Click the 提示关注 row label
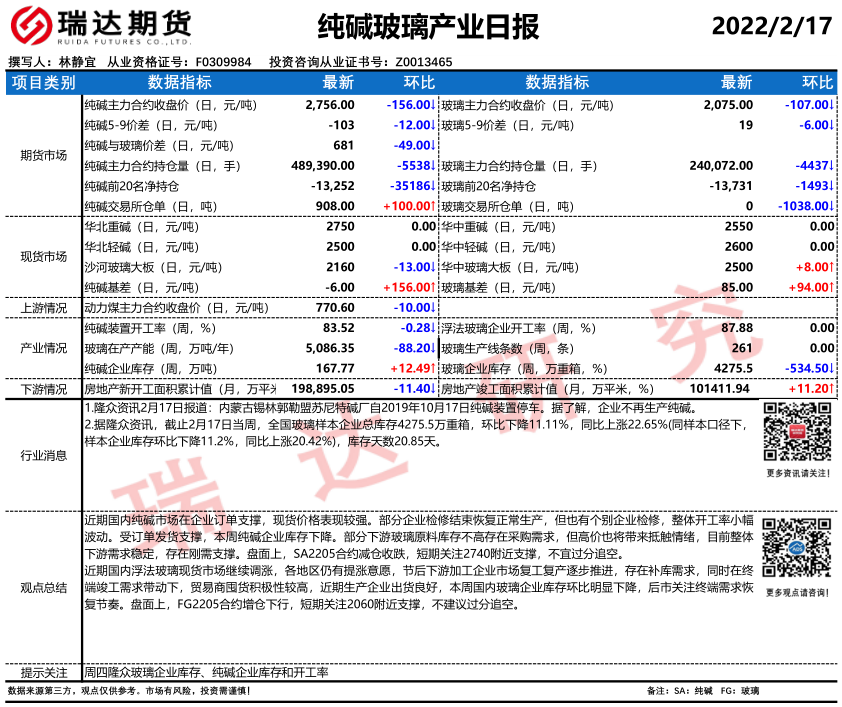The height and width of the screenshot is (707, 842). tap(43, 673)
